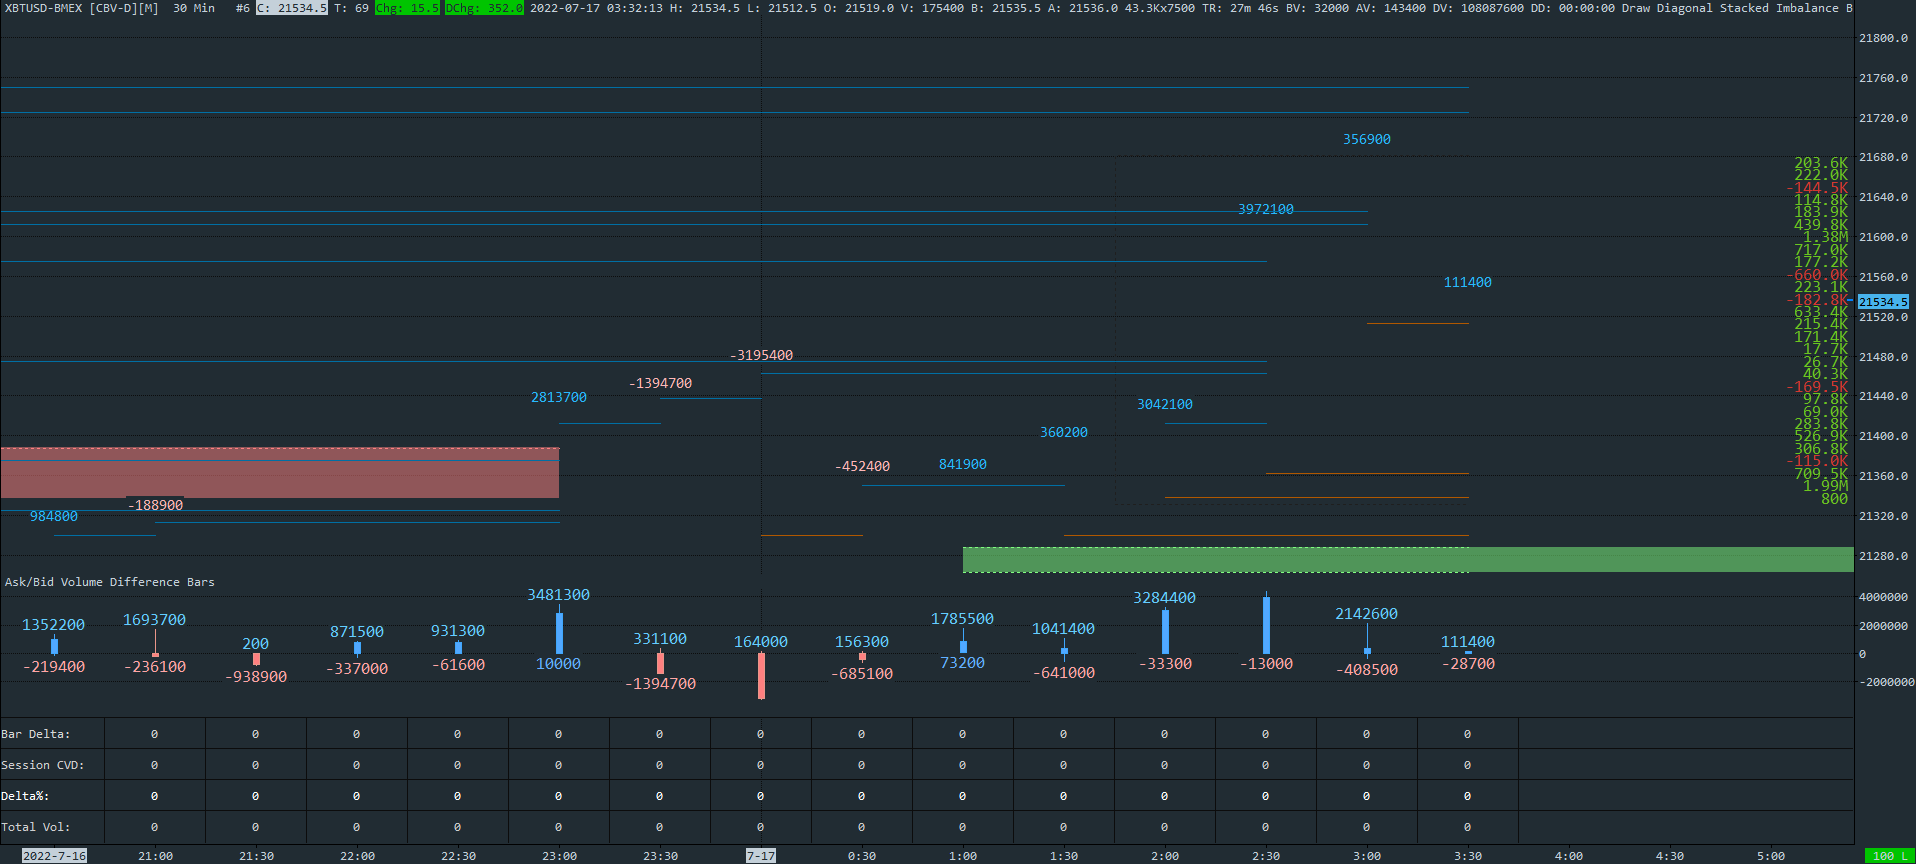Click the "Session CVD:" row label
This screenshot has height=864, width=1916.
pyautogui.click(x=43, y=765)
